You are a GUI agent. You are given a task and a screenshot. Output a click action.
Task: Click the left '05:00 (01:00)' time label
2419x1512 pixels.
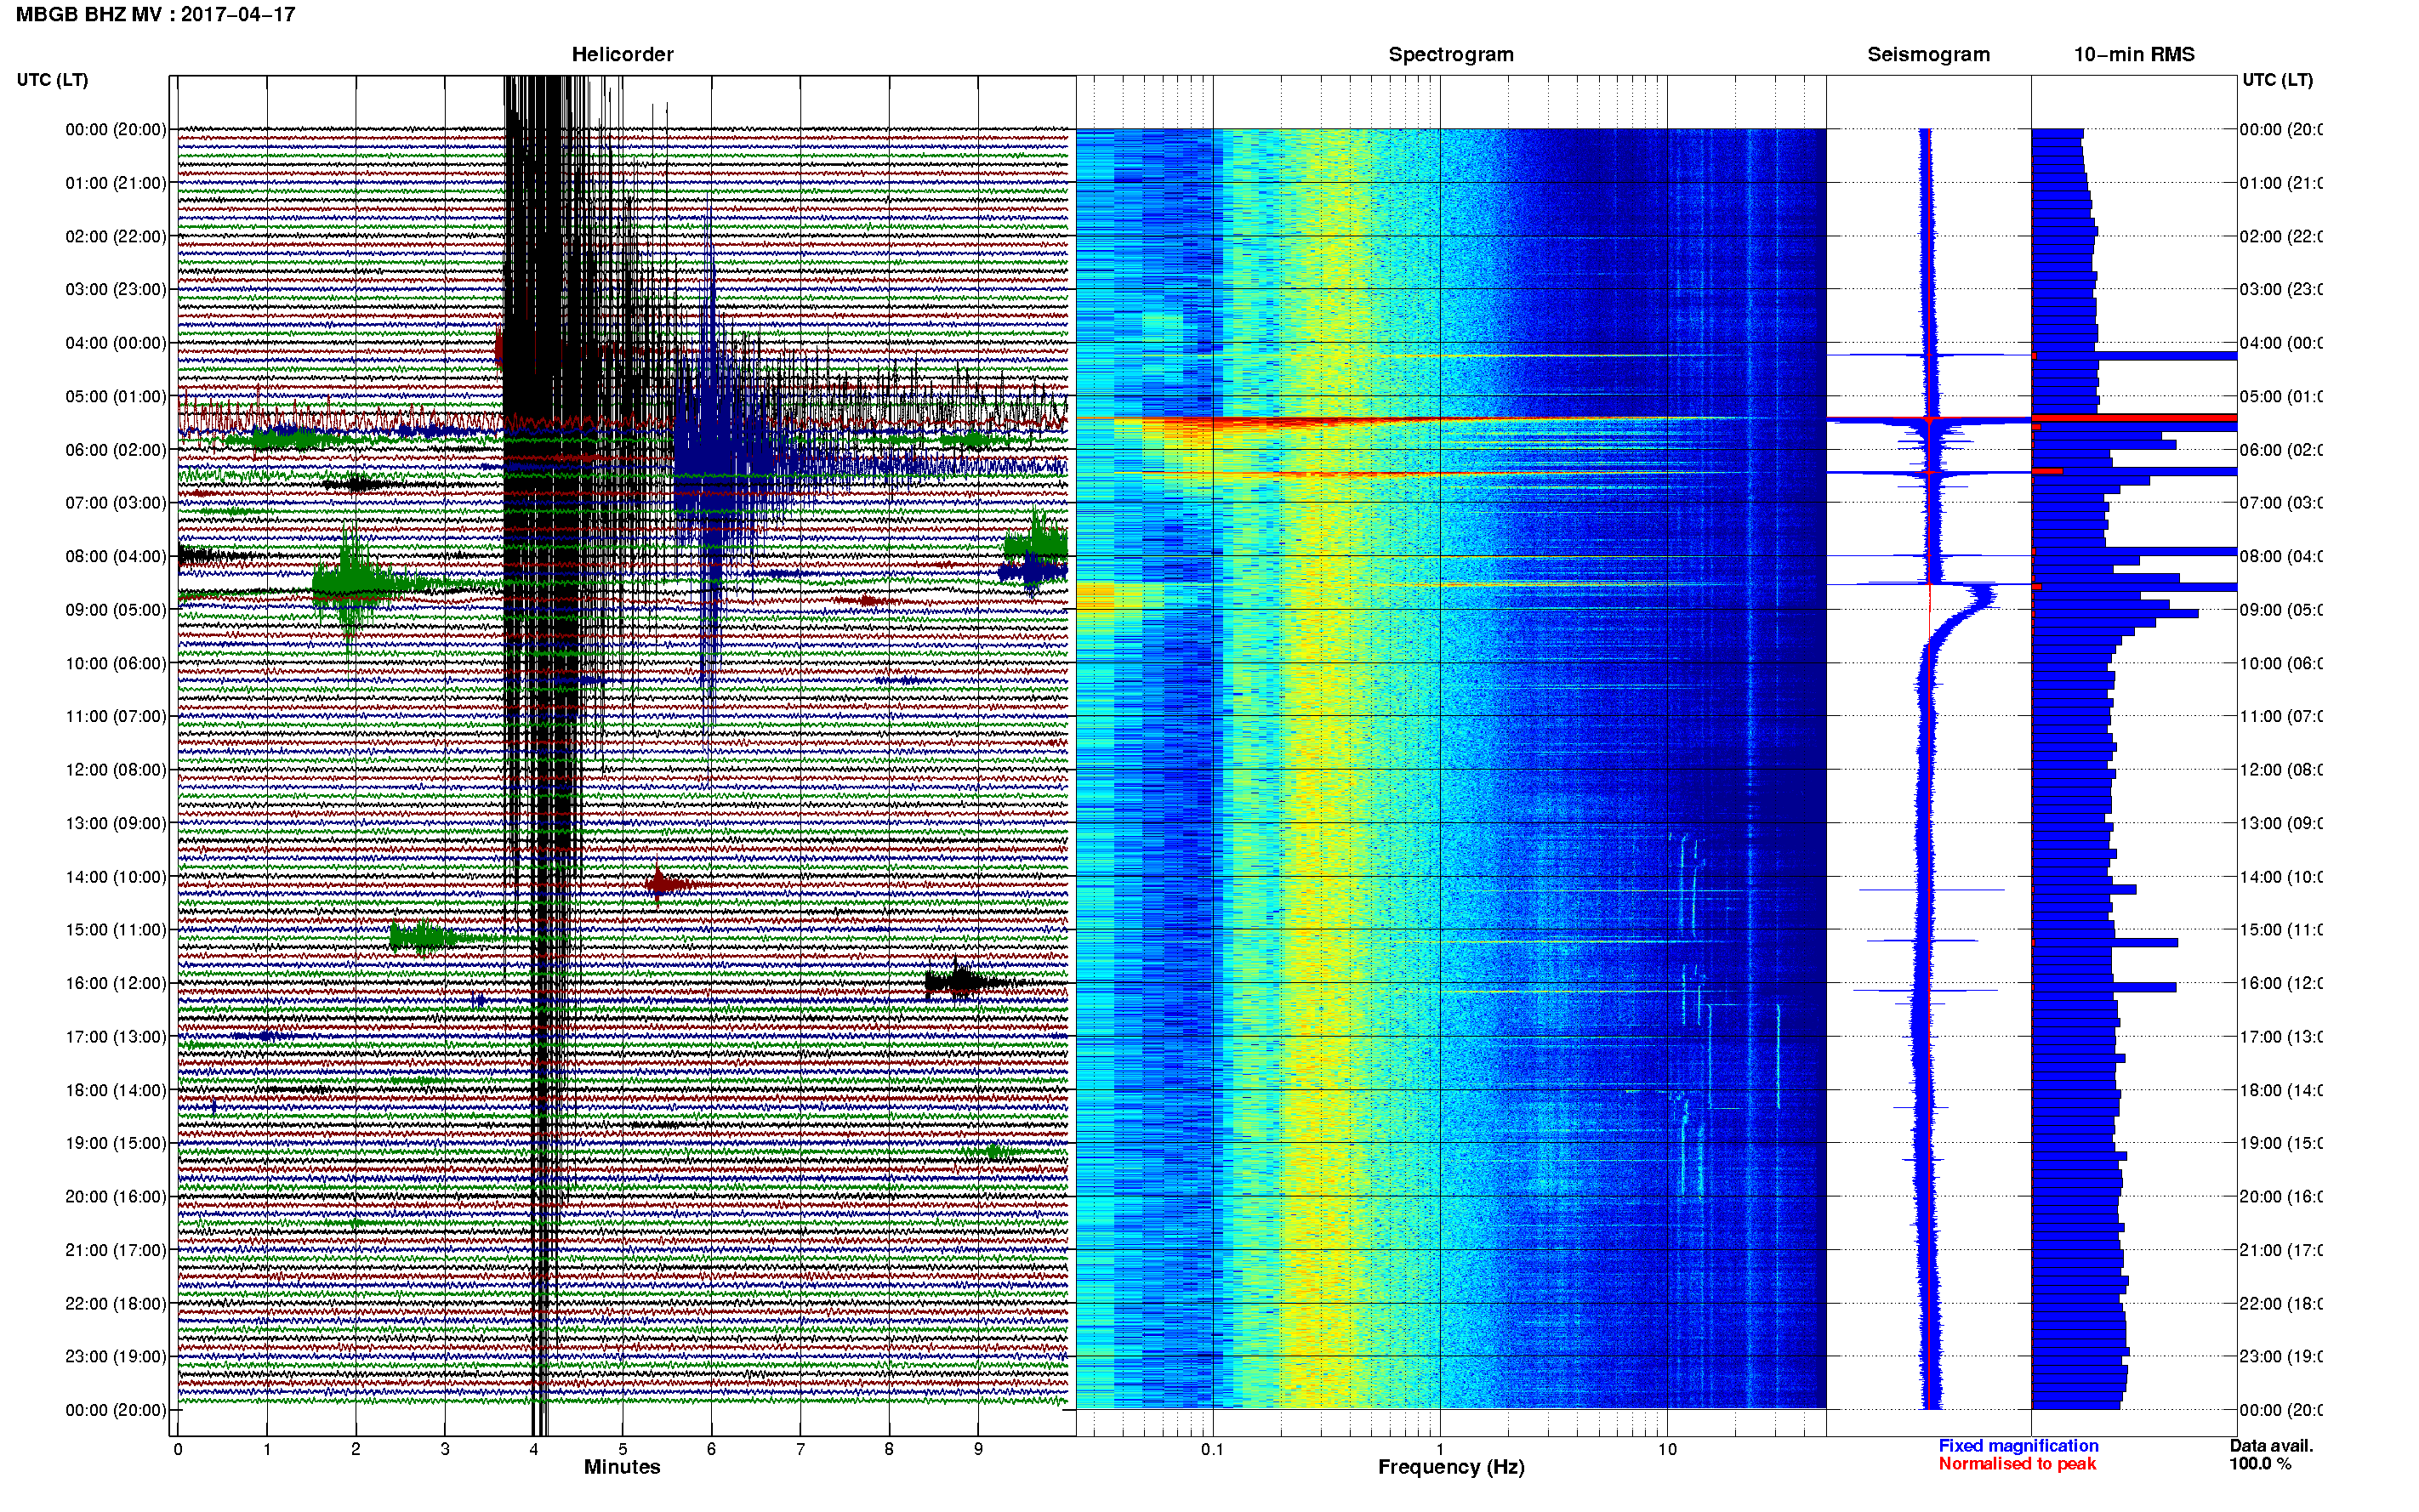(x=116, y=396)
